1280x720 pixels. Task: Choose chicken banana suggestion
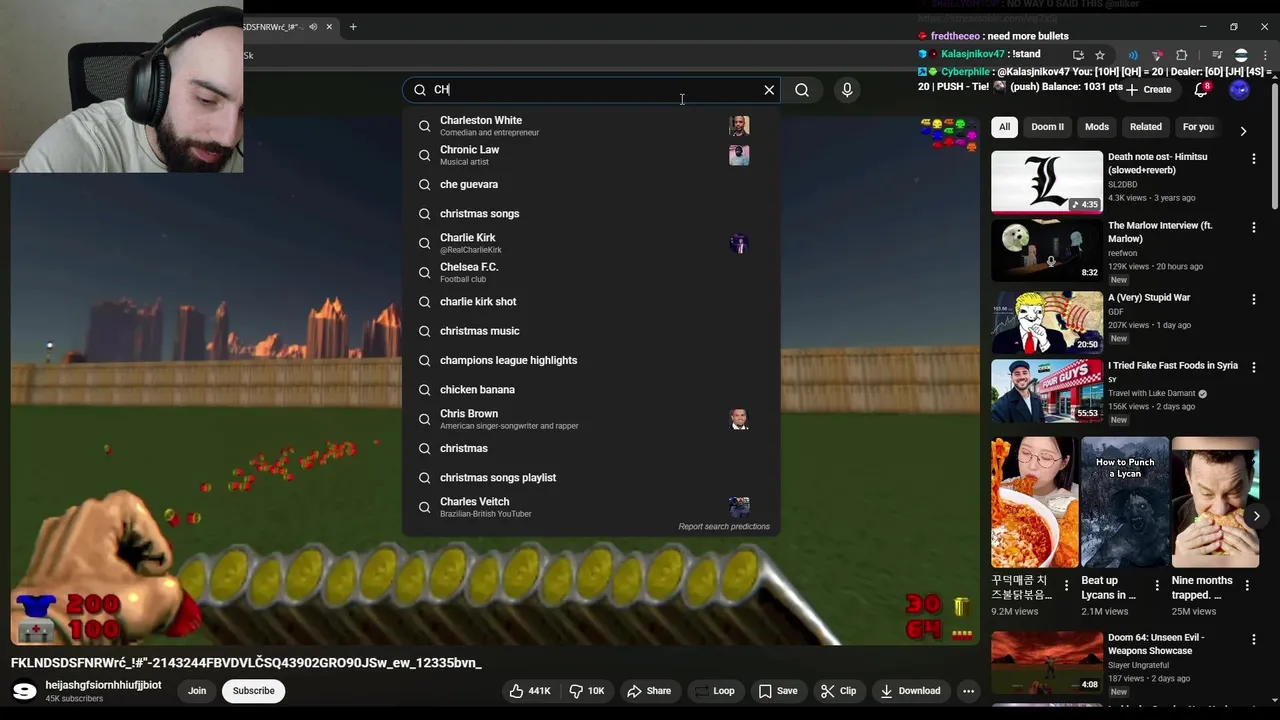point(591,389)
